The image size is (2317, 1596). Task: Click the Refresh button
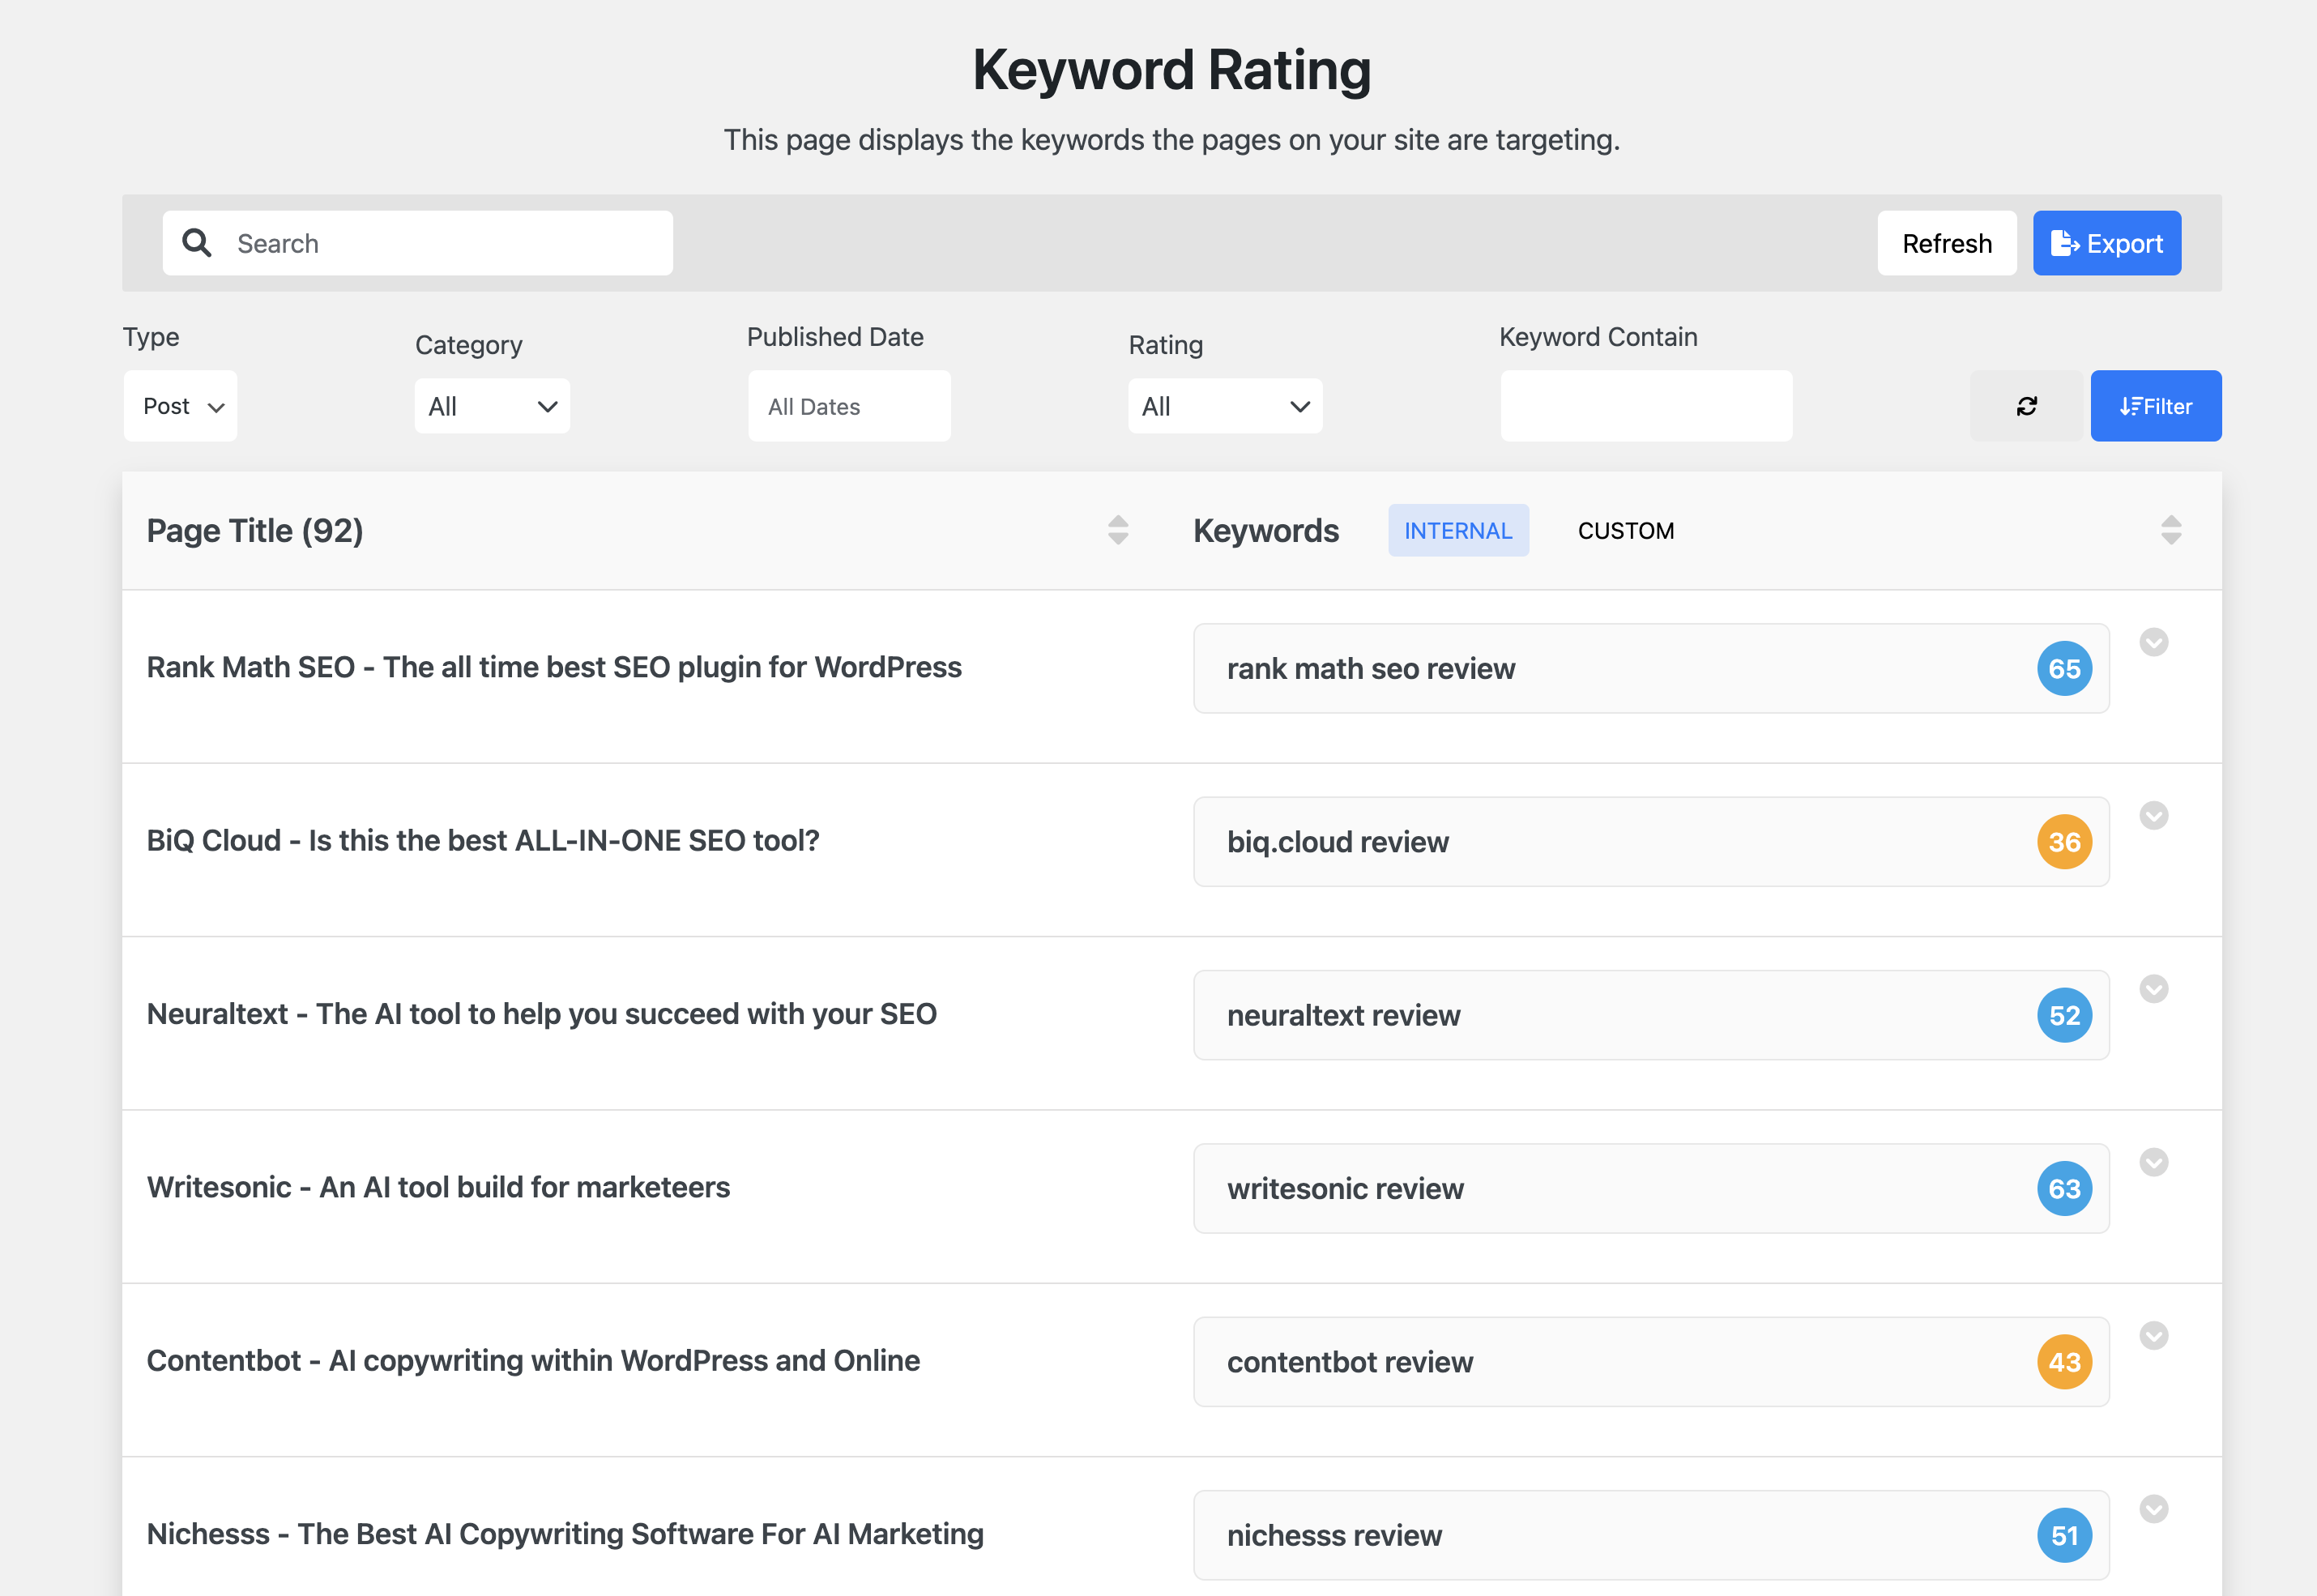click(x=1946, y=243)
